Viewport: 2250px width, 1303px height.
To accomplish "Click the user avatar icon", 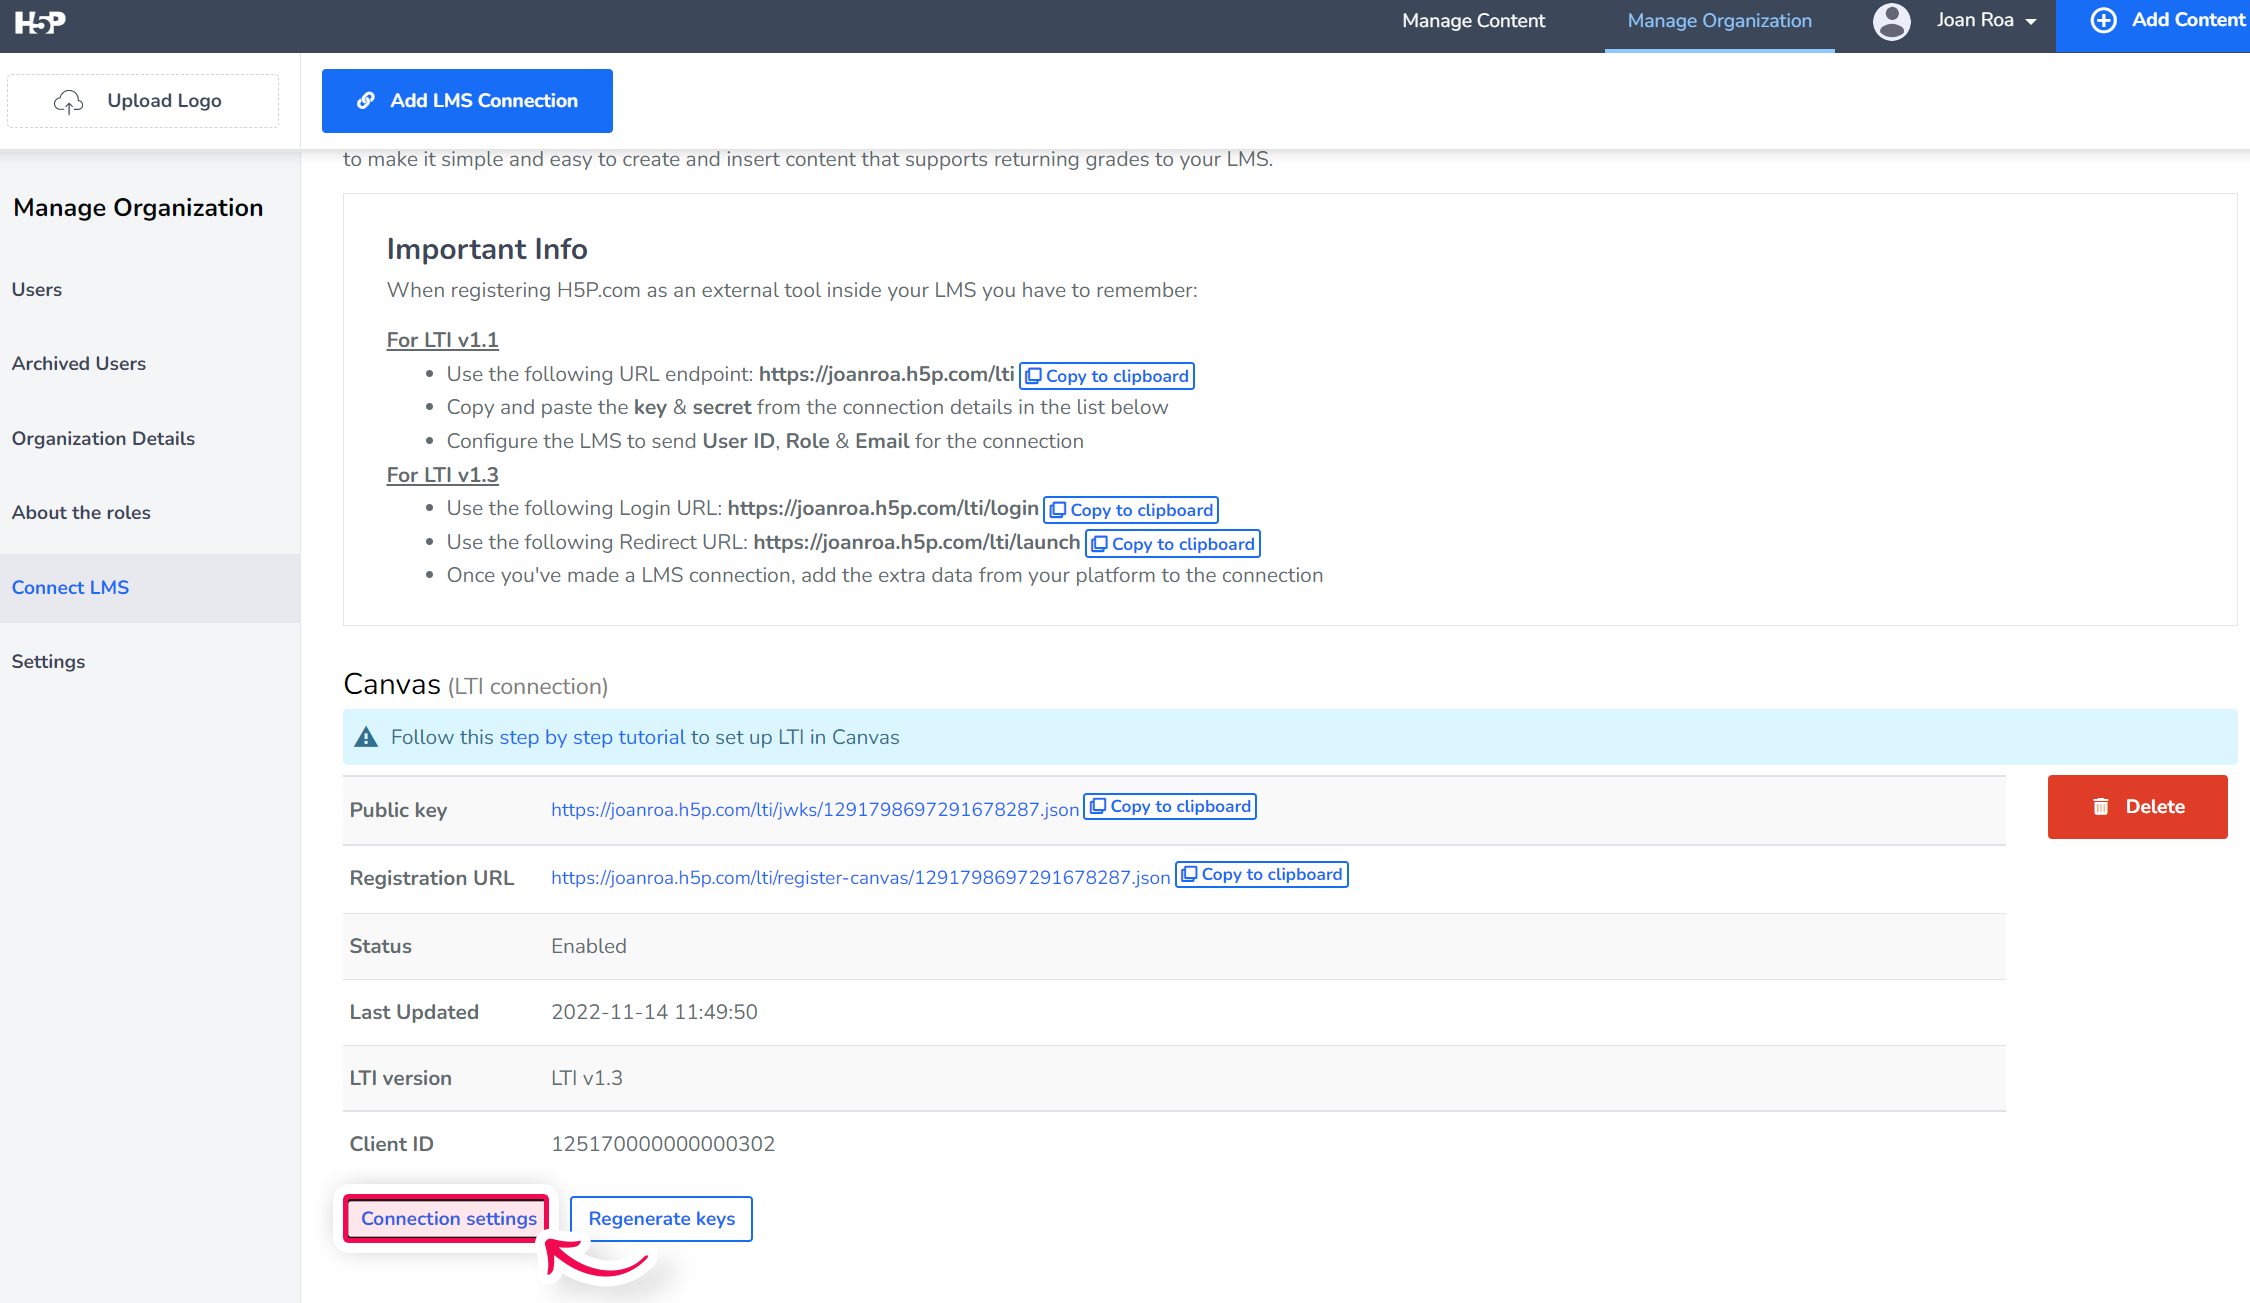I will 1891,21.
